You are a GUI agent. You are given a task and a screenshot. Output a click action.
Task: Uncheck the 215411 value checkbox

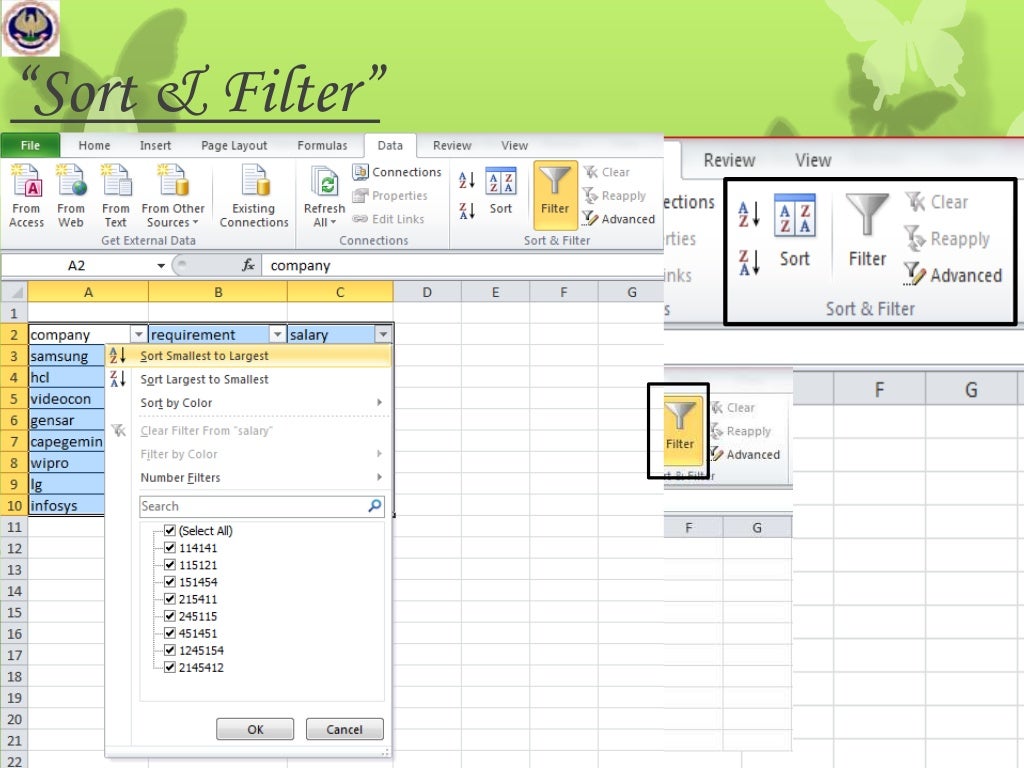click(170, 598)
